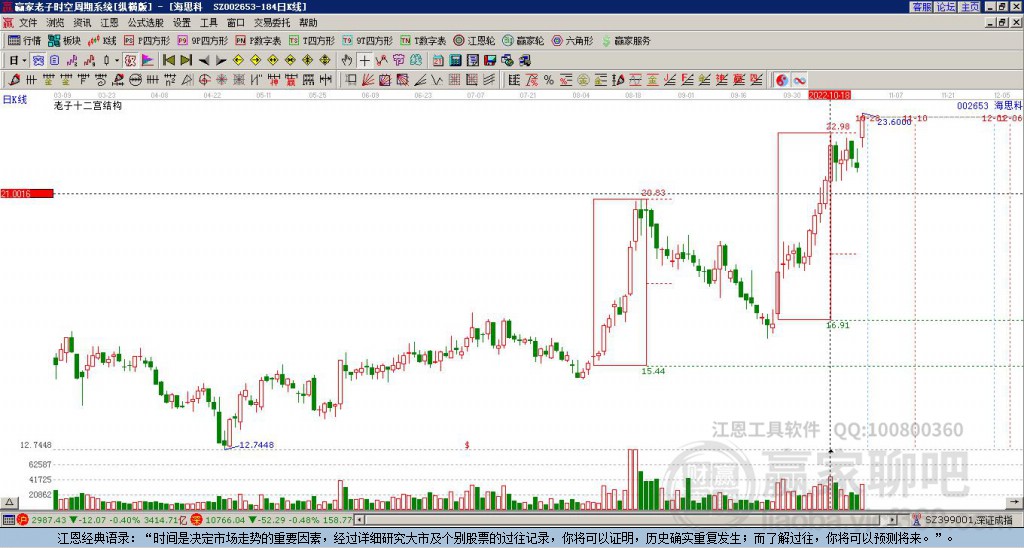Open the calculator icon
Screen dimensions: 1024x548
455,61
